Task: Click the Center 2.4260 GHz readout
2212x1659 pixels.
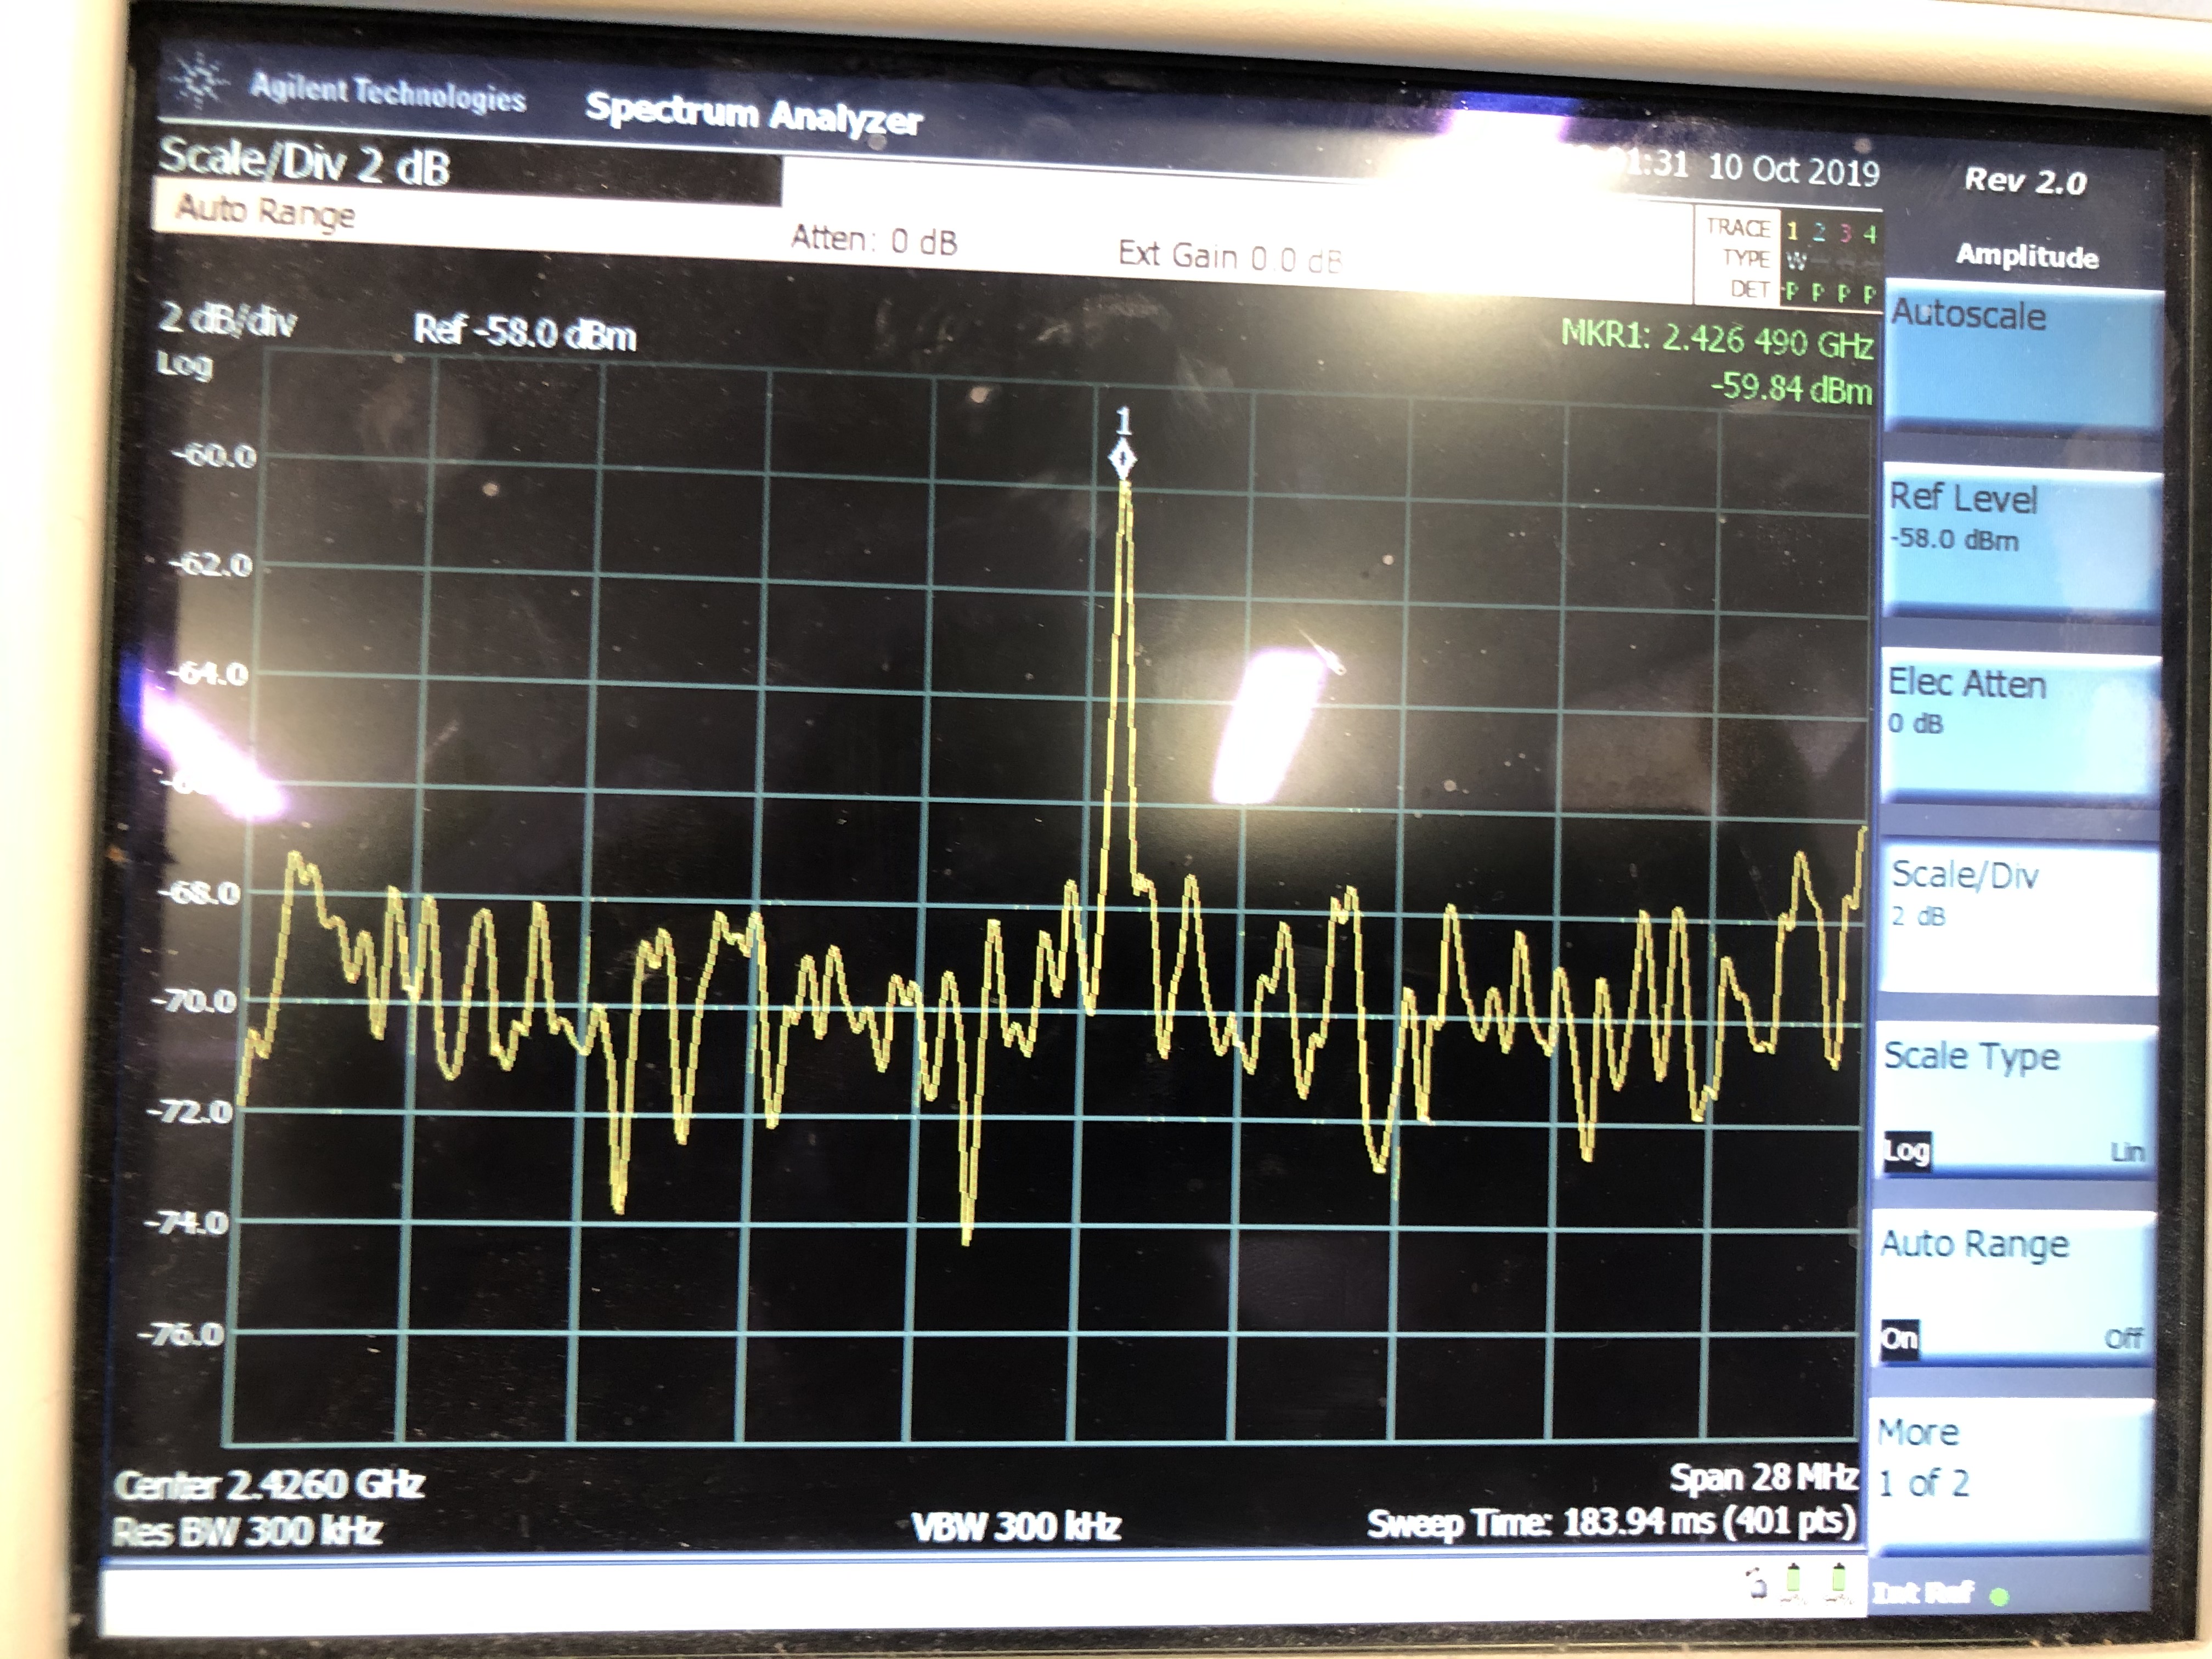Action: click(270, 1484)
